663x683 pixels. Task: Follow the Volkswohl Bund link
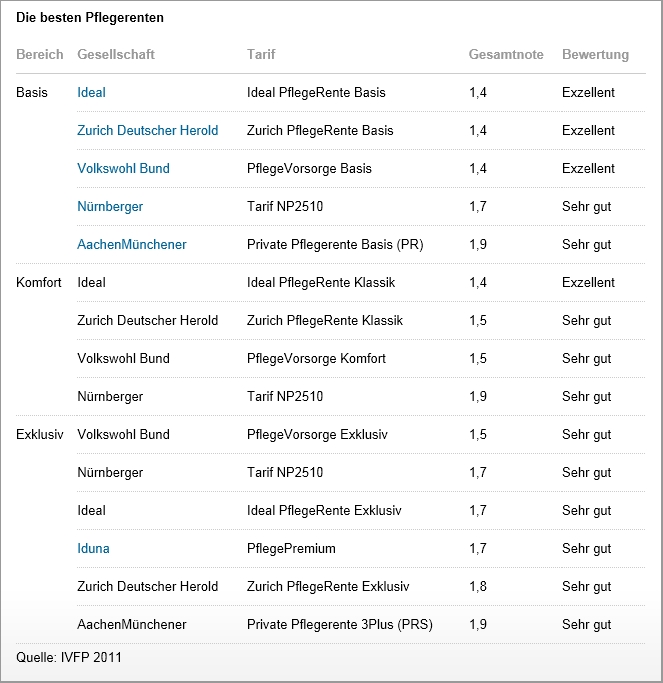pos(123,168)
